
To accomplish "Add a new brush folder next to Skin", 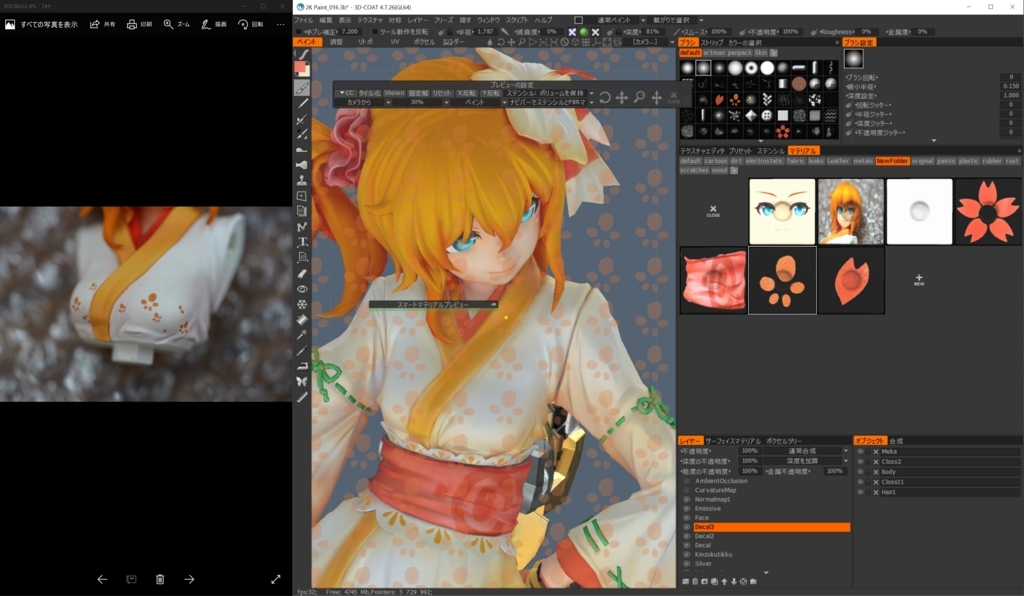I will click(774, 53).
